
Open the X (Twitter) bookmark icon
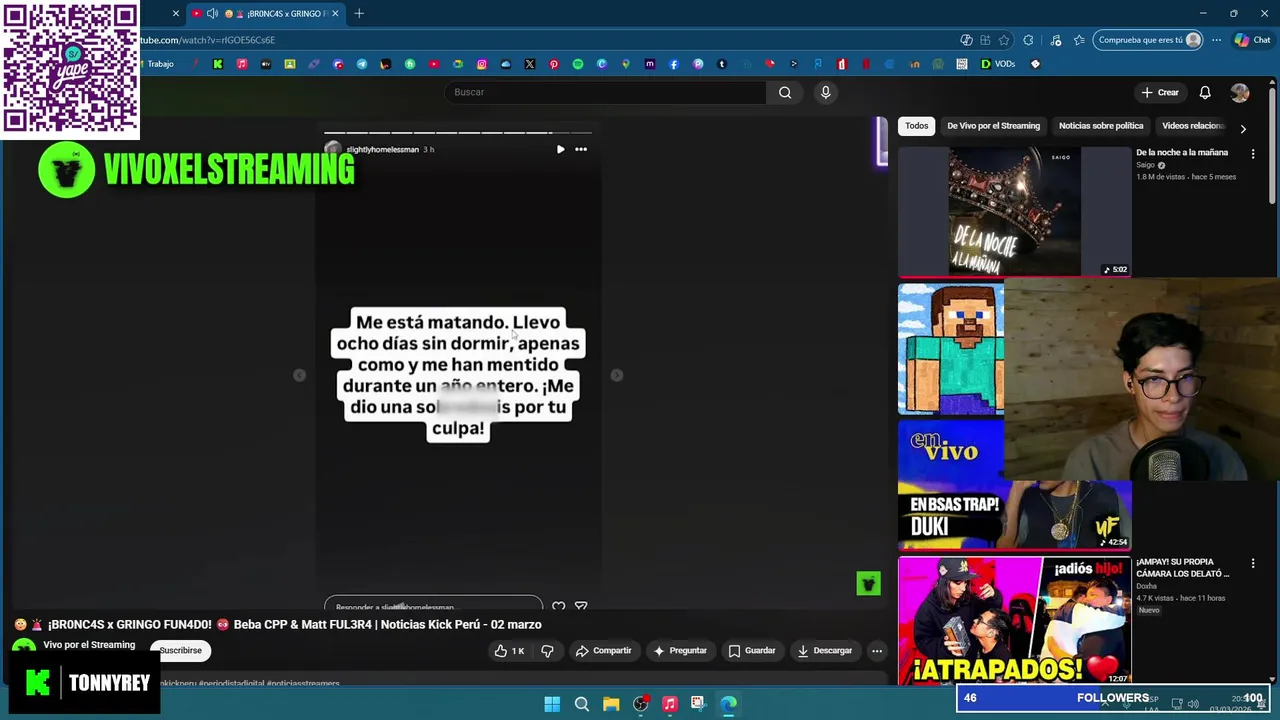(530, 64)
